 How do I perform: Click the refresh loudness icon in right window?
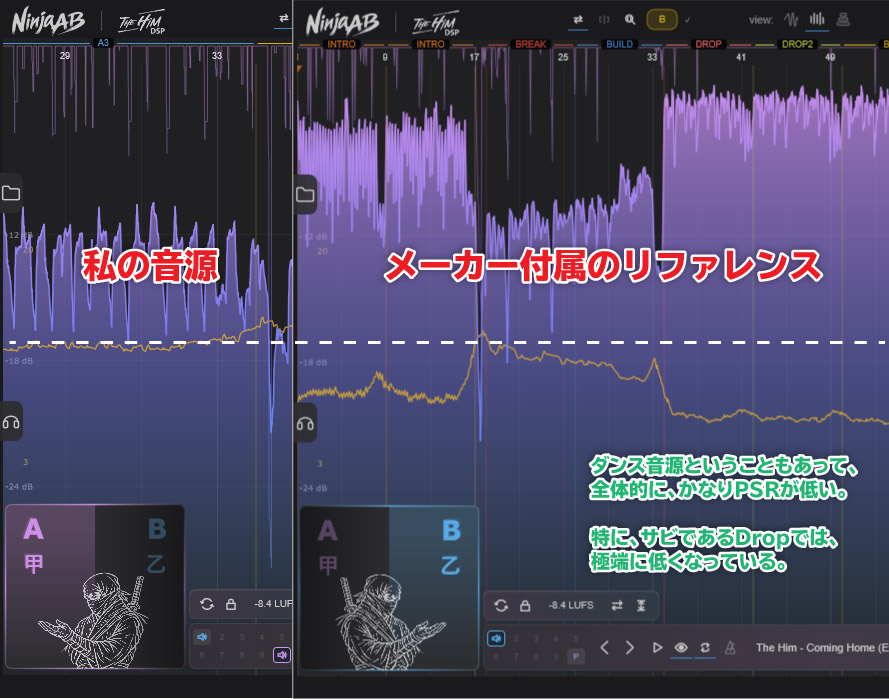pyautogui.click(x=501, y=605)
